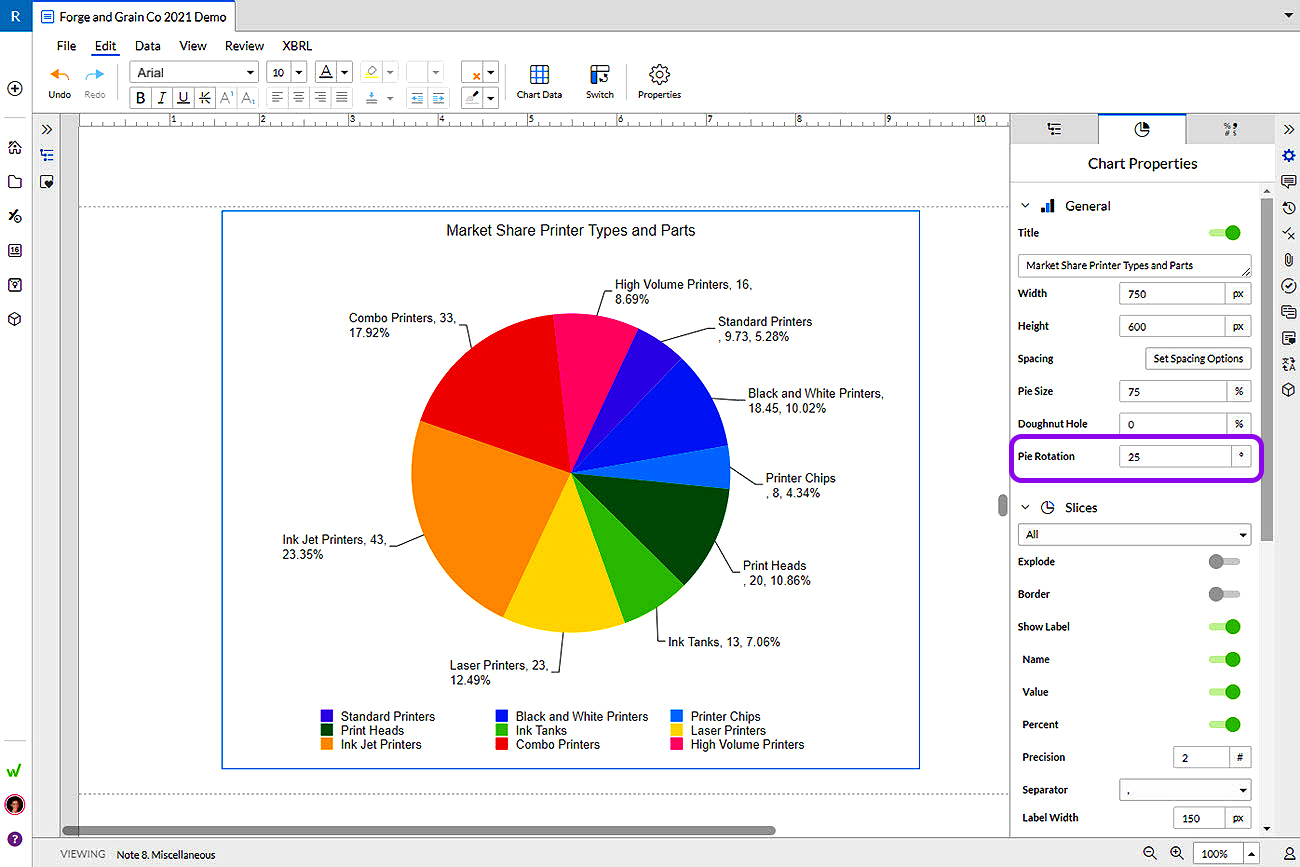The width and height of the screenshot is (1300, 867).
Task: Click the Chart Data icon
Action: 539,76
